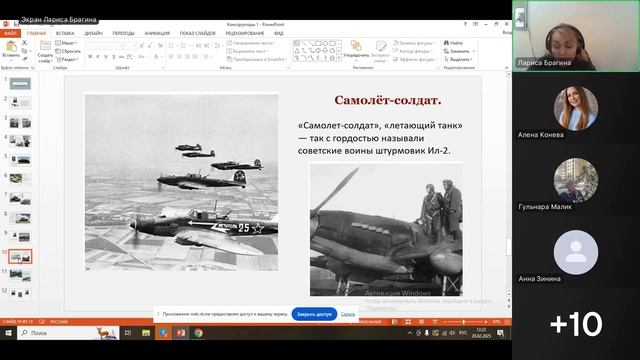Viewport: 640px width, 360px height.
Task: Open PowerPoint from the Windows taskbar
Action: tap(181, 333)
